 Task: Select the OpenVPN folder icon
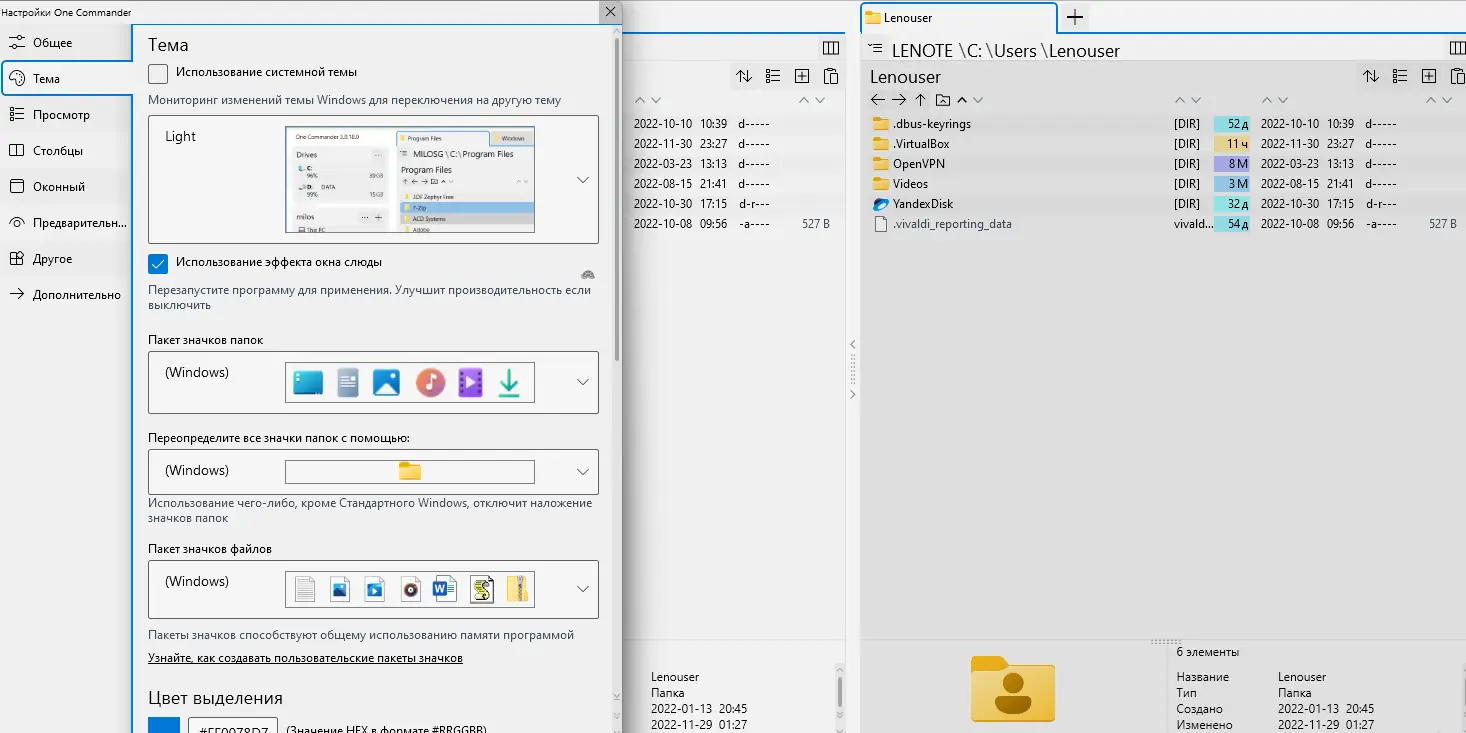(x=880, y=164)
